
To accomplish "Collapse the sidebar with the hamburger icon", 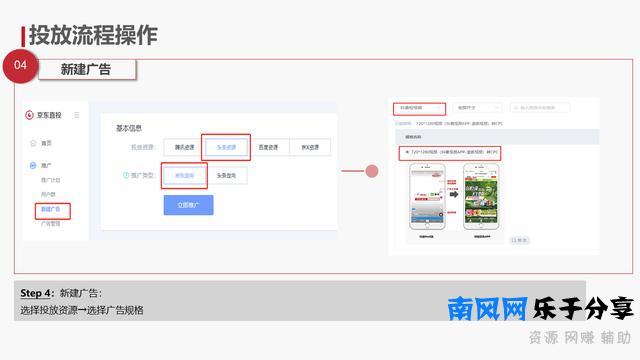I will [x=77, y=115].
